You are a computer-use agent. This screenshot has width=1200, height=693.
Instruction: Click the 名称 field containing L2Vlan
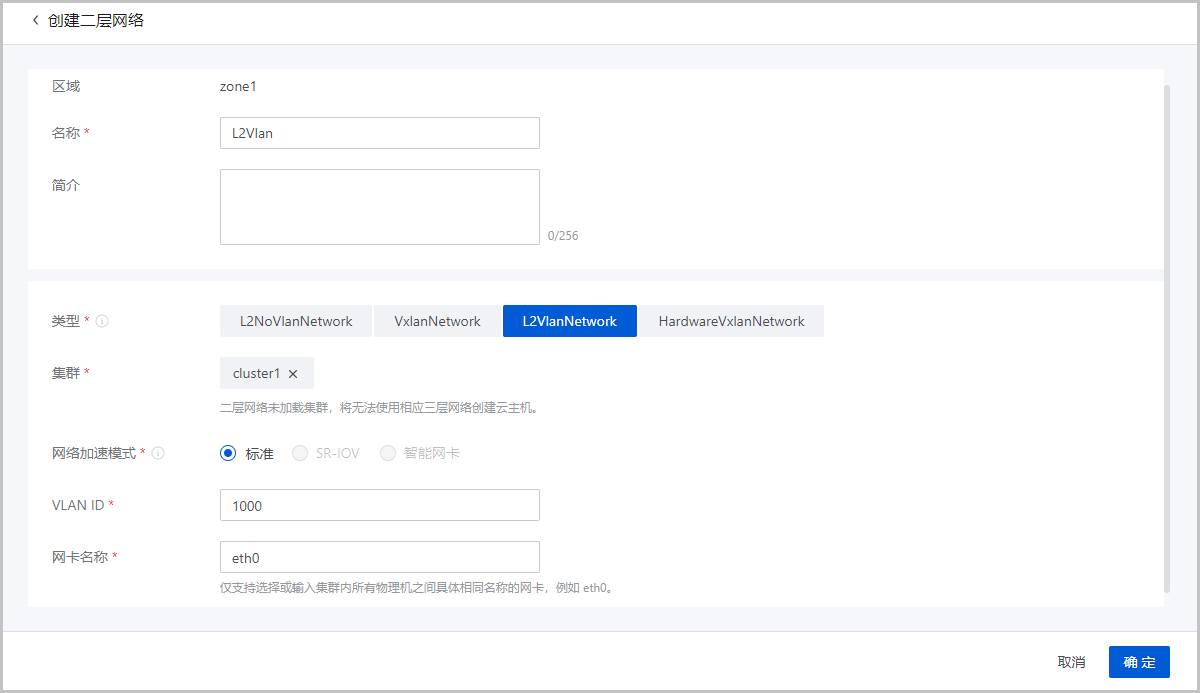tap(379, 133)
